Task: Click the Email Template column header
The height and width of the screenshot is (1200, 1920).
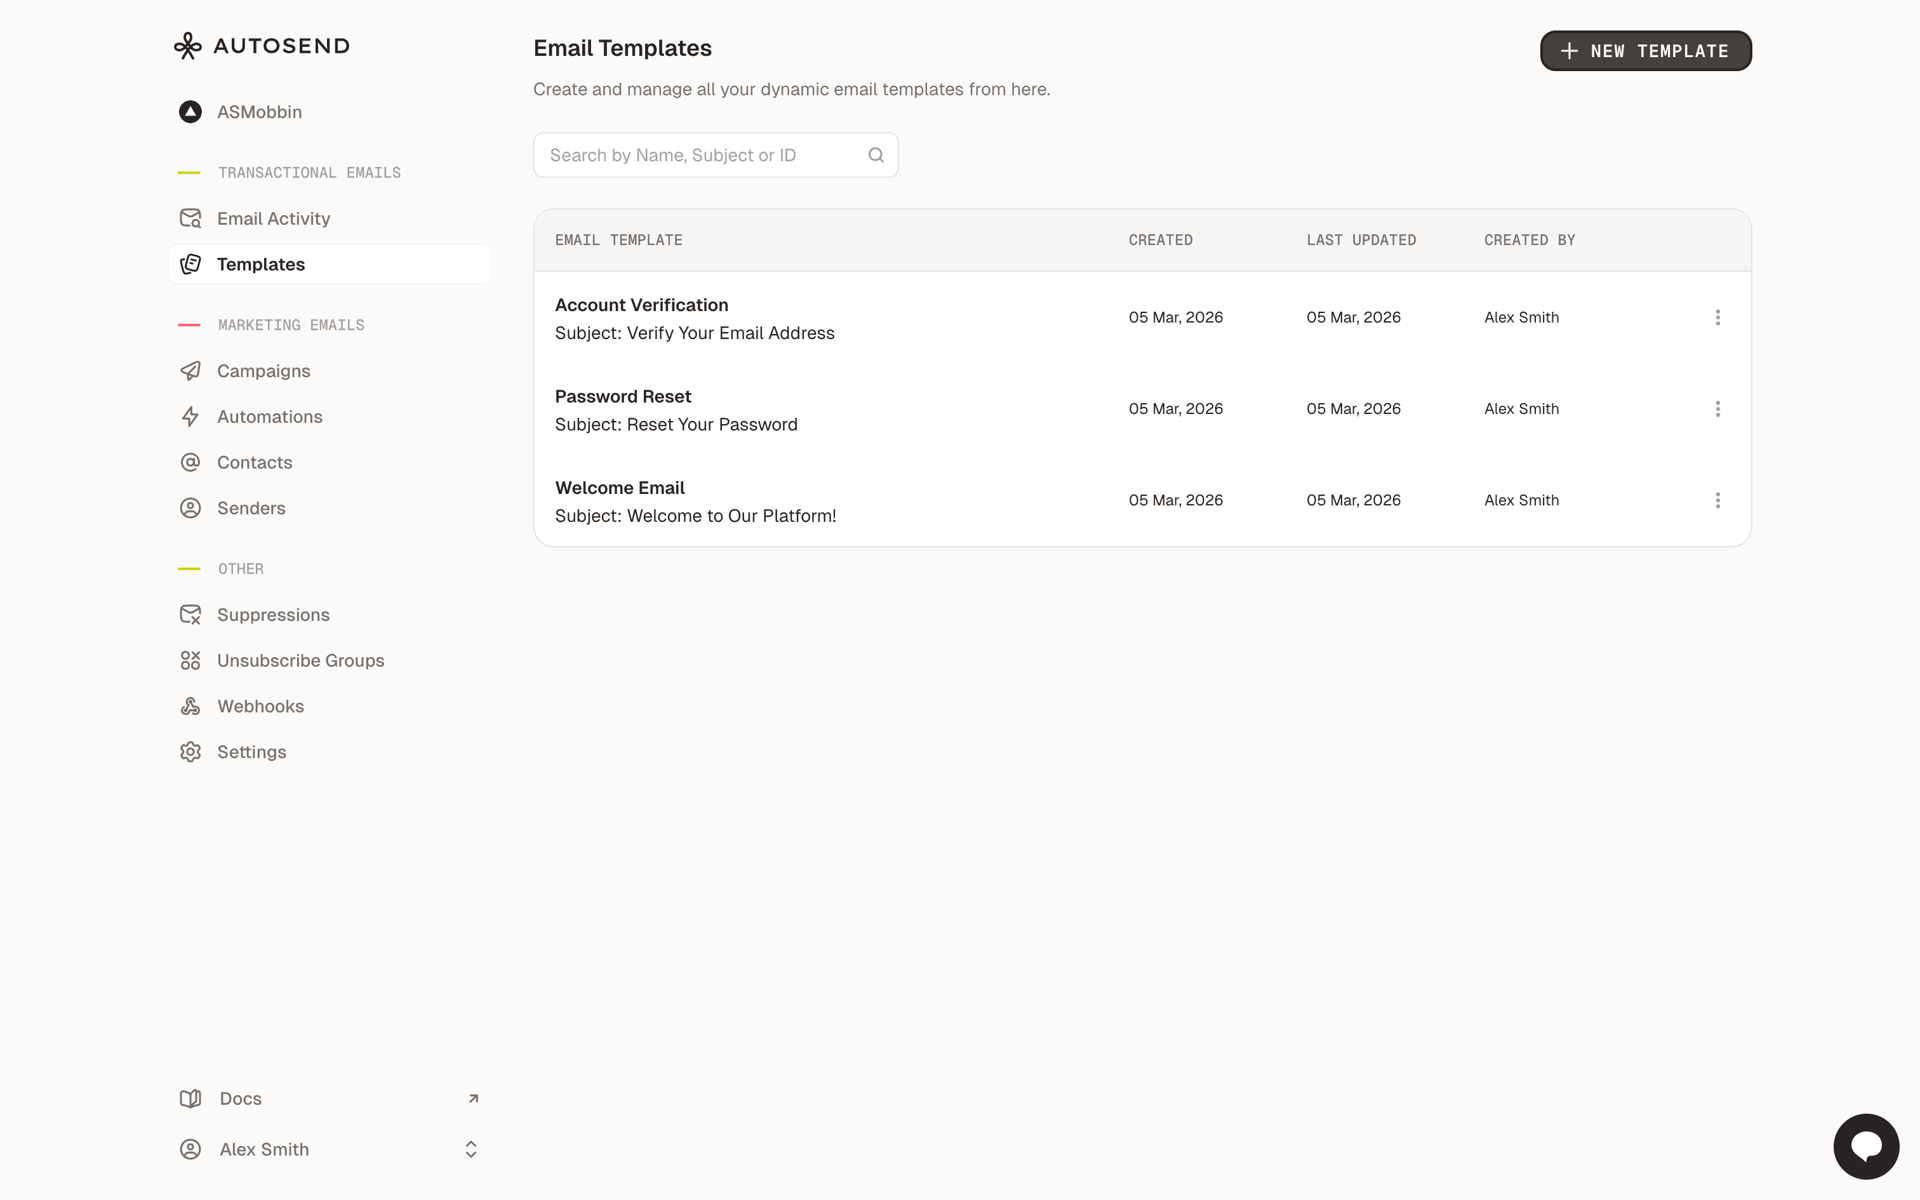Action: (x=619, y=240)
